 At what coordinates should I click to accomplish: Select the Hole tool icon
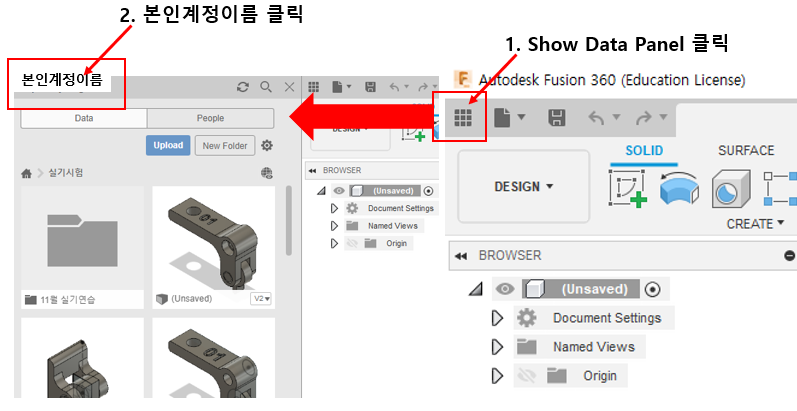click(731, 188)
